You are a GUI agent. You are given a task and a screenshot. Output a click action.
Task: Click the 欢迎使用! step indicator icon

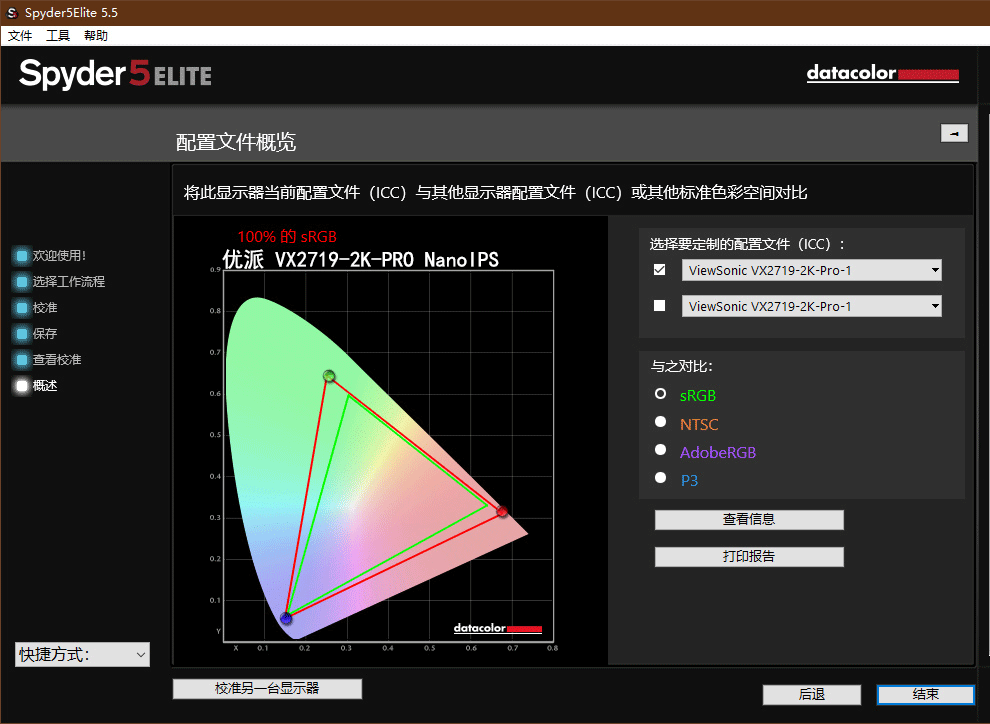click(x=22, y=256)
